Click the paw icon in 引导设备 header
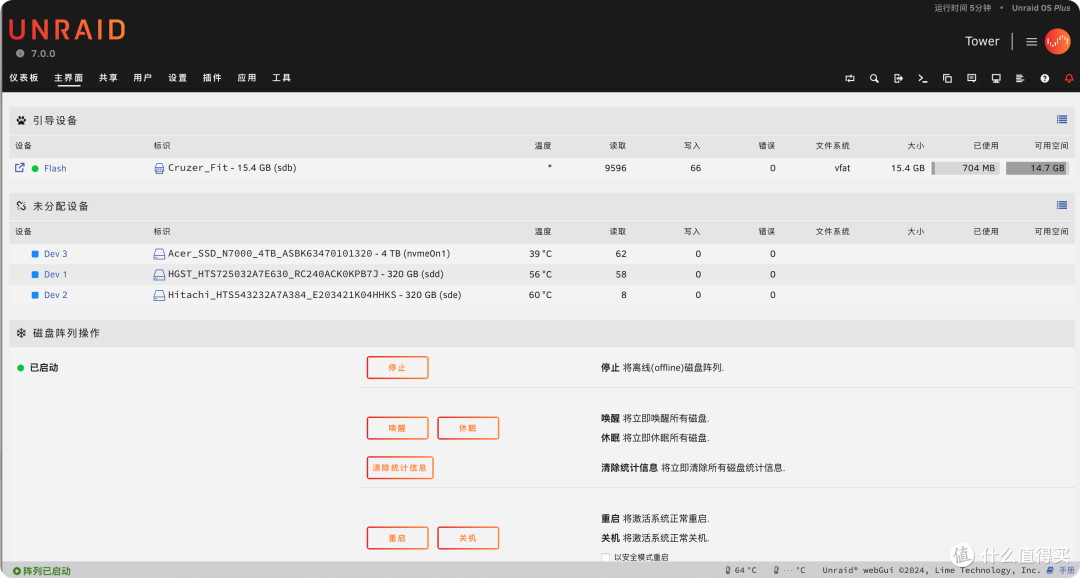 point(21,121)
